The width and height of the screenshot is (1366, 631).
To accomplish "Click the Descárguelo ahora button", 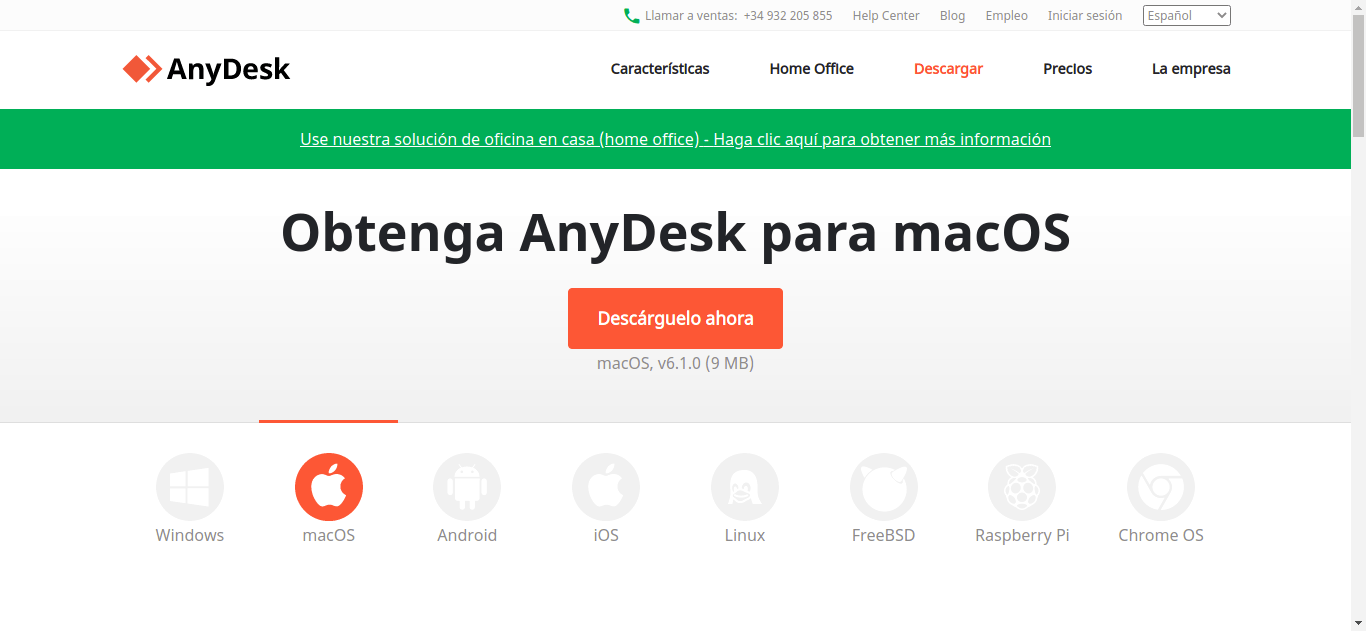I will coord(675,318).
